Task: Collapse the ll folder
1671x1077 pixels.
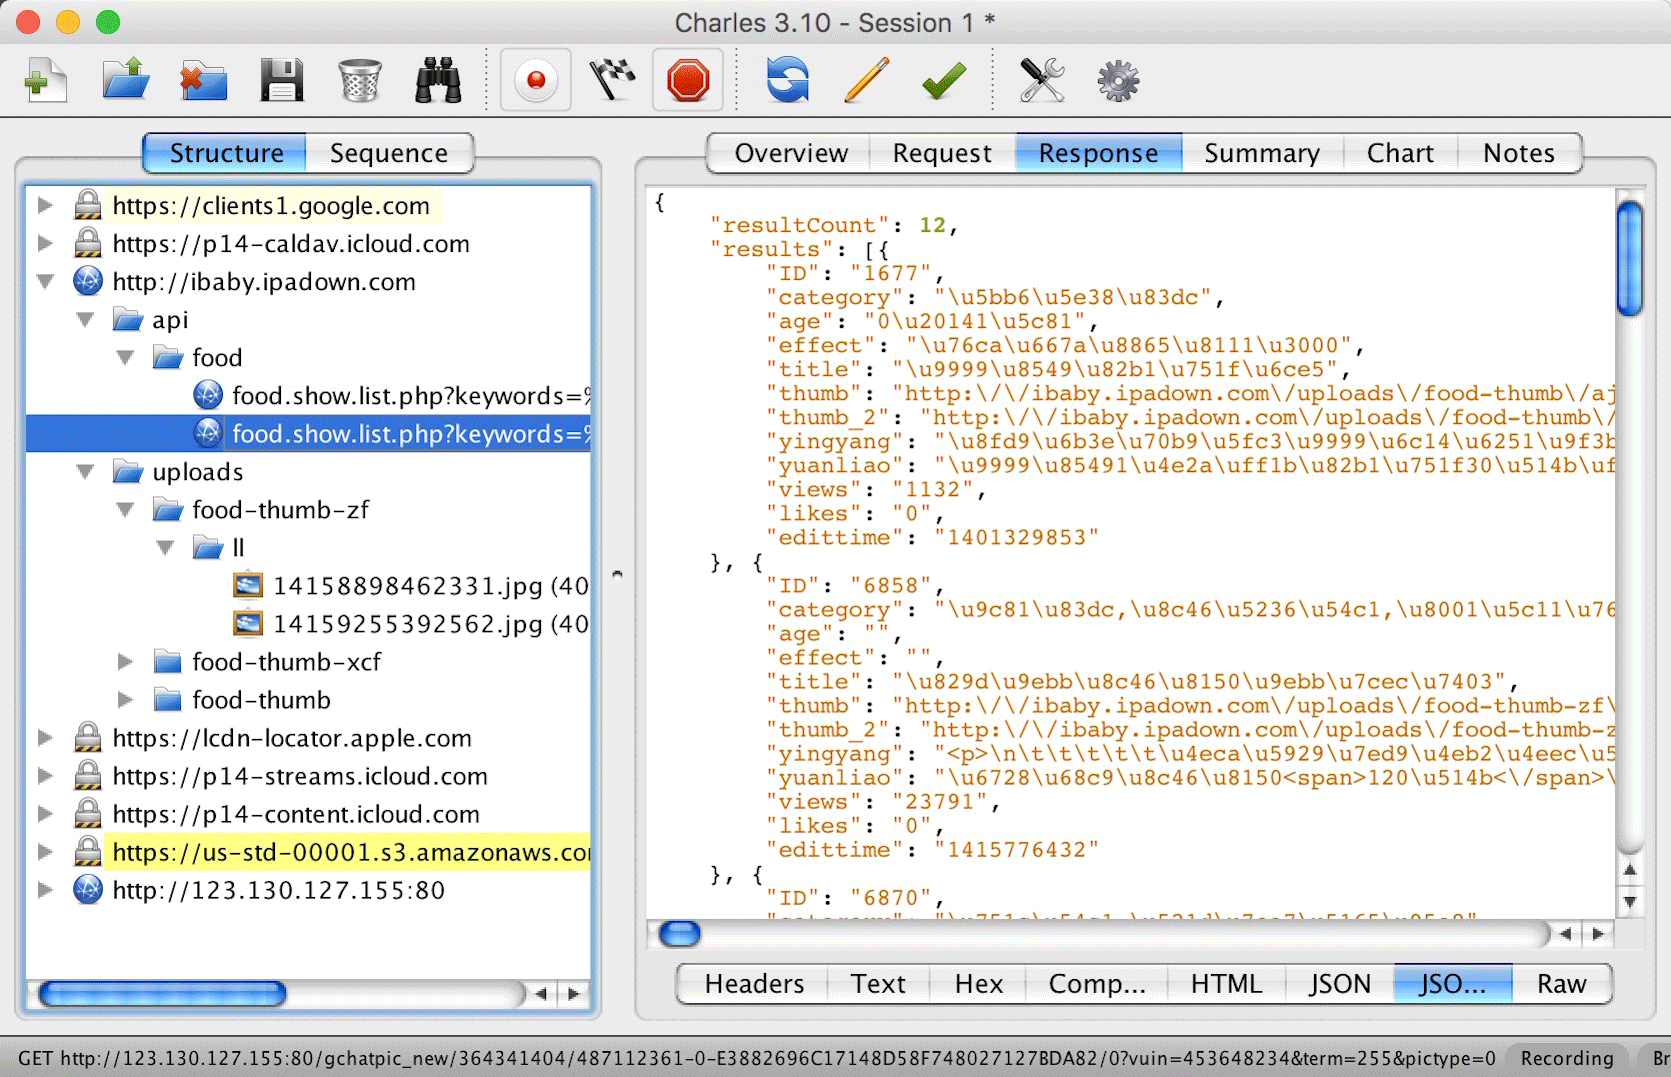Action: click(165, 548)
